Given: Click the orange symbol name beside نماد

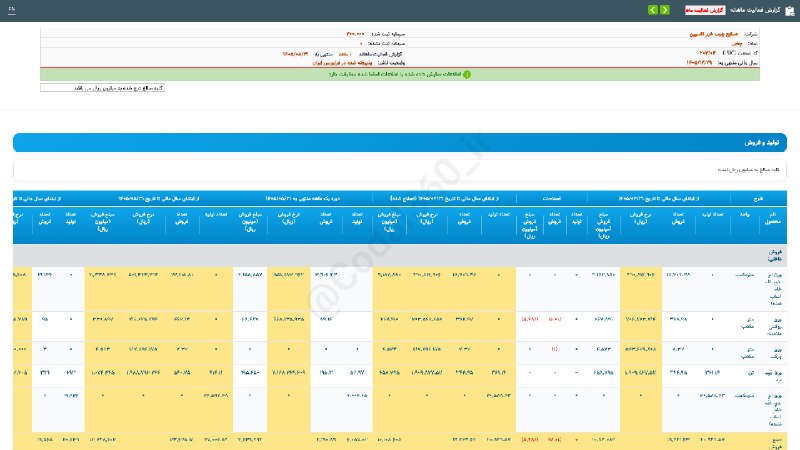Looking at the screenshot, I should coord(736,43).
